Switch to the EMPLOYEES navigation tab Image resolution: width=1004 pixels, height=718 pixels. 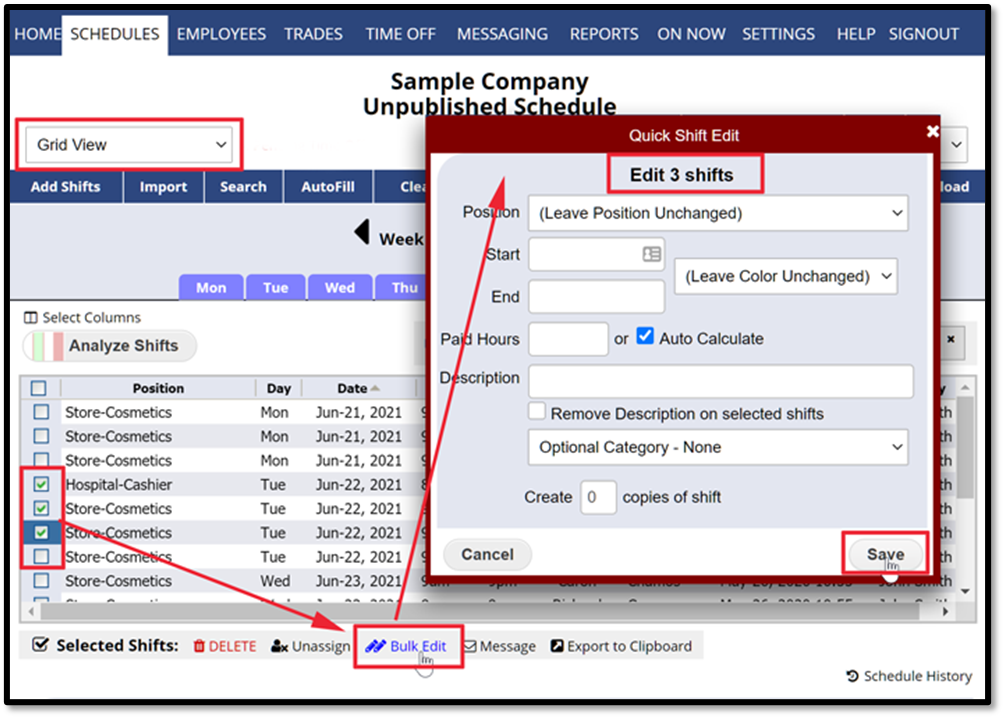pyautogui.click(x=221, y=33)
